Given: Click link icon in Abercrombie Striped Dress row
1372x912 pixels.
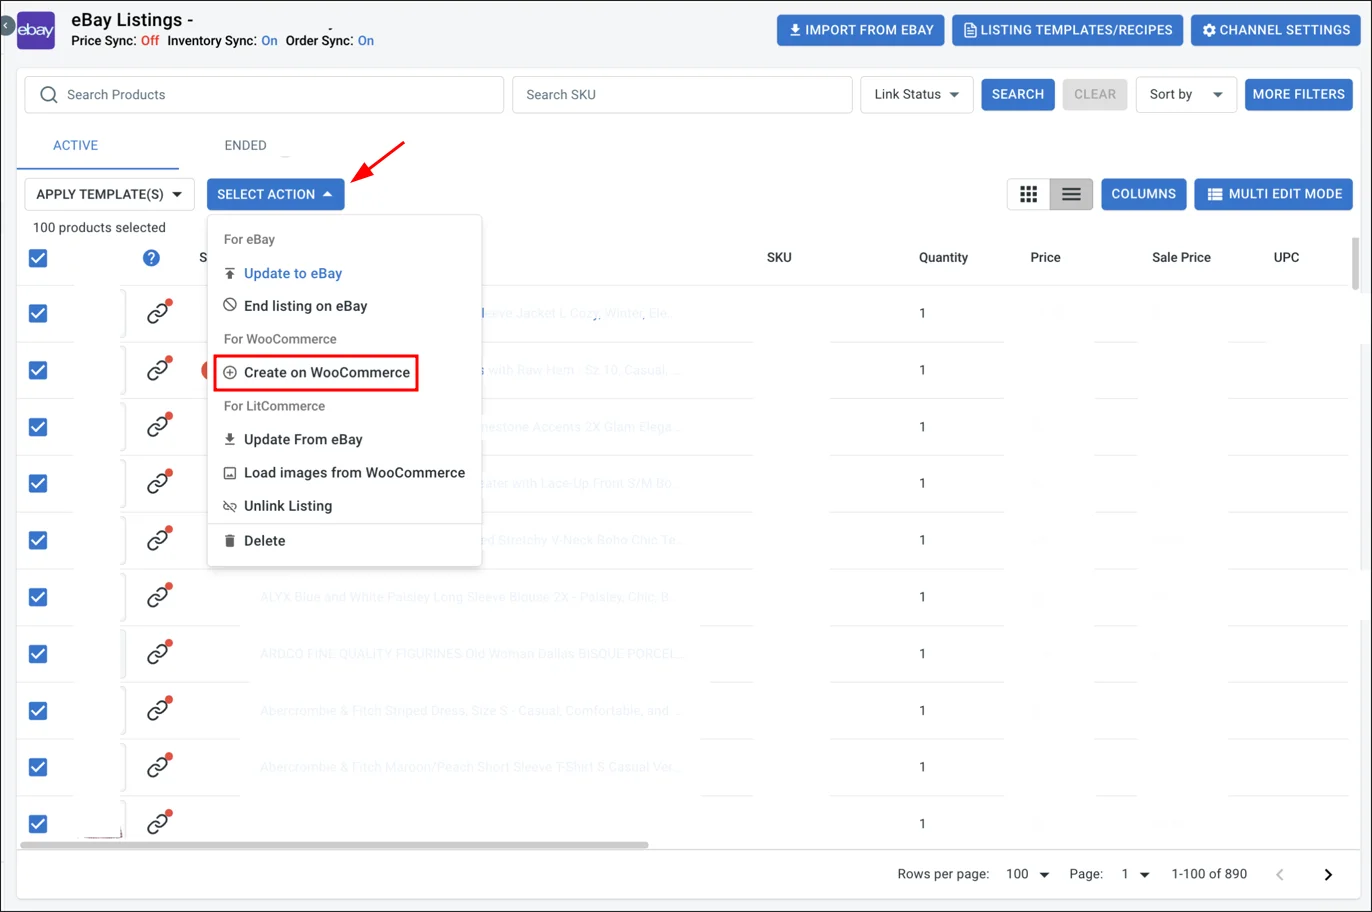Looking at the screenshot, I should [158, 710].
